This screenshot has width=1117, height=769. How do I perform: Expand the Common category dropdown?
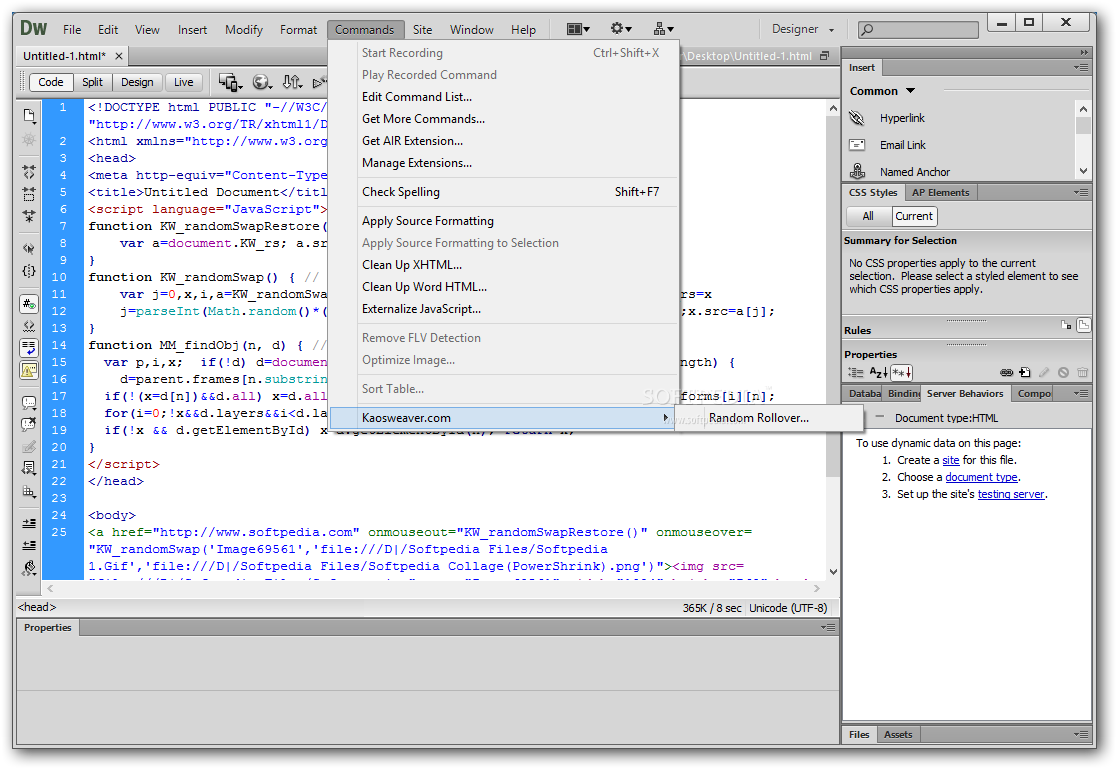pyautogui.click(x=882, y=91)
